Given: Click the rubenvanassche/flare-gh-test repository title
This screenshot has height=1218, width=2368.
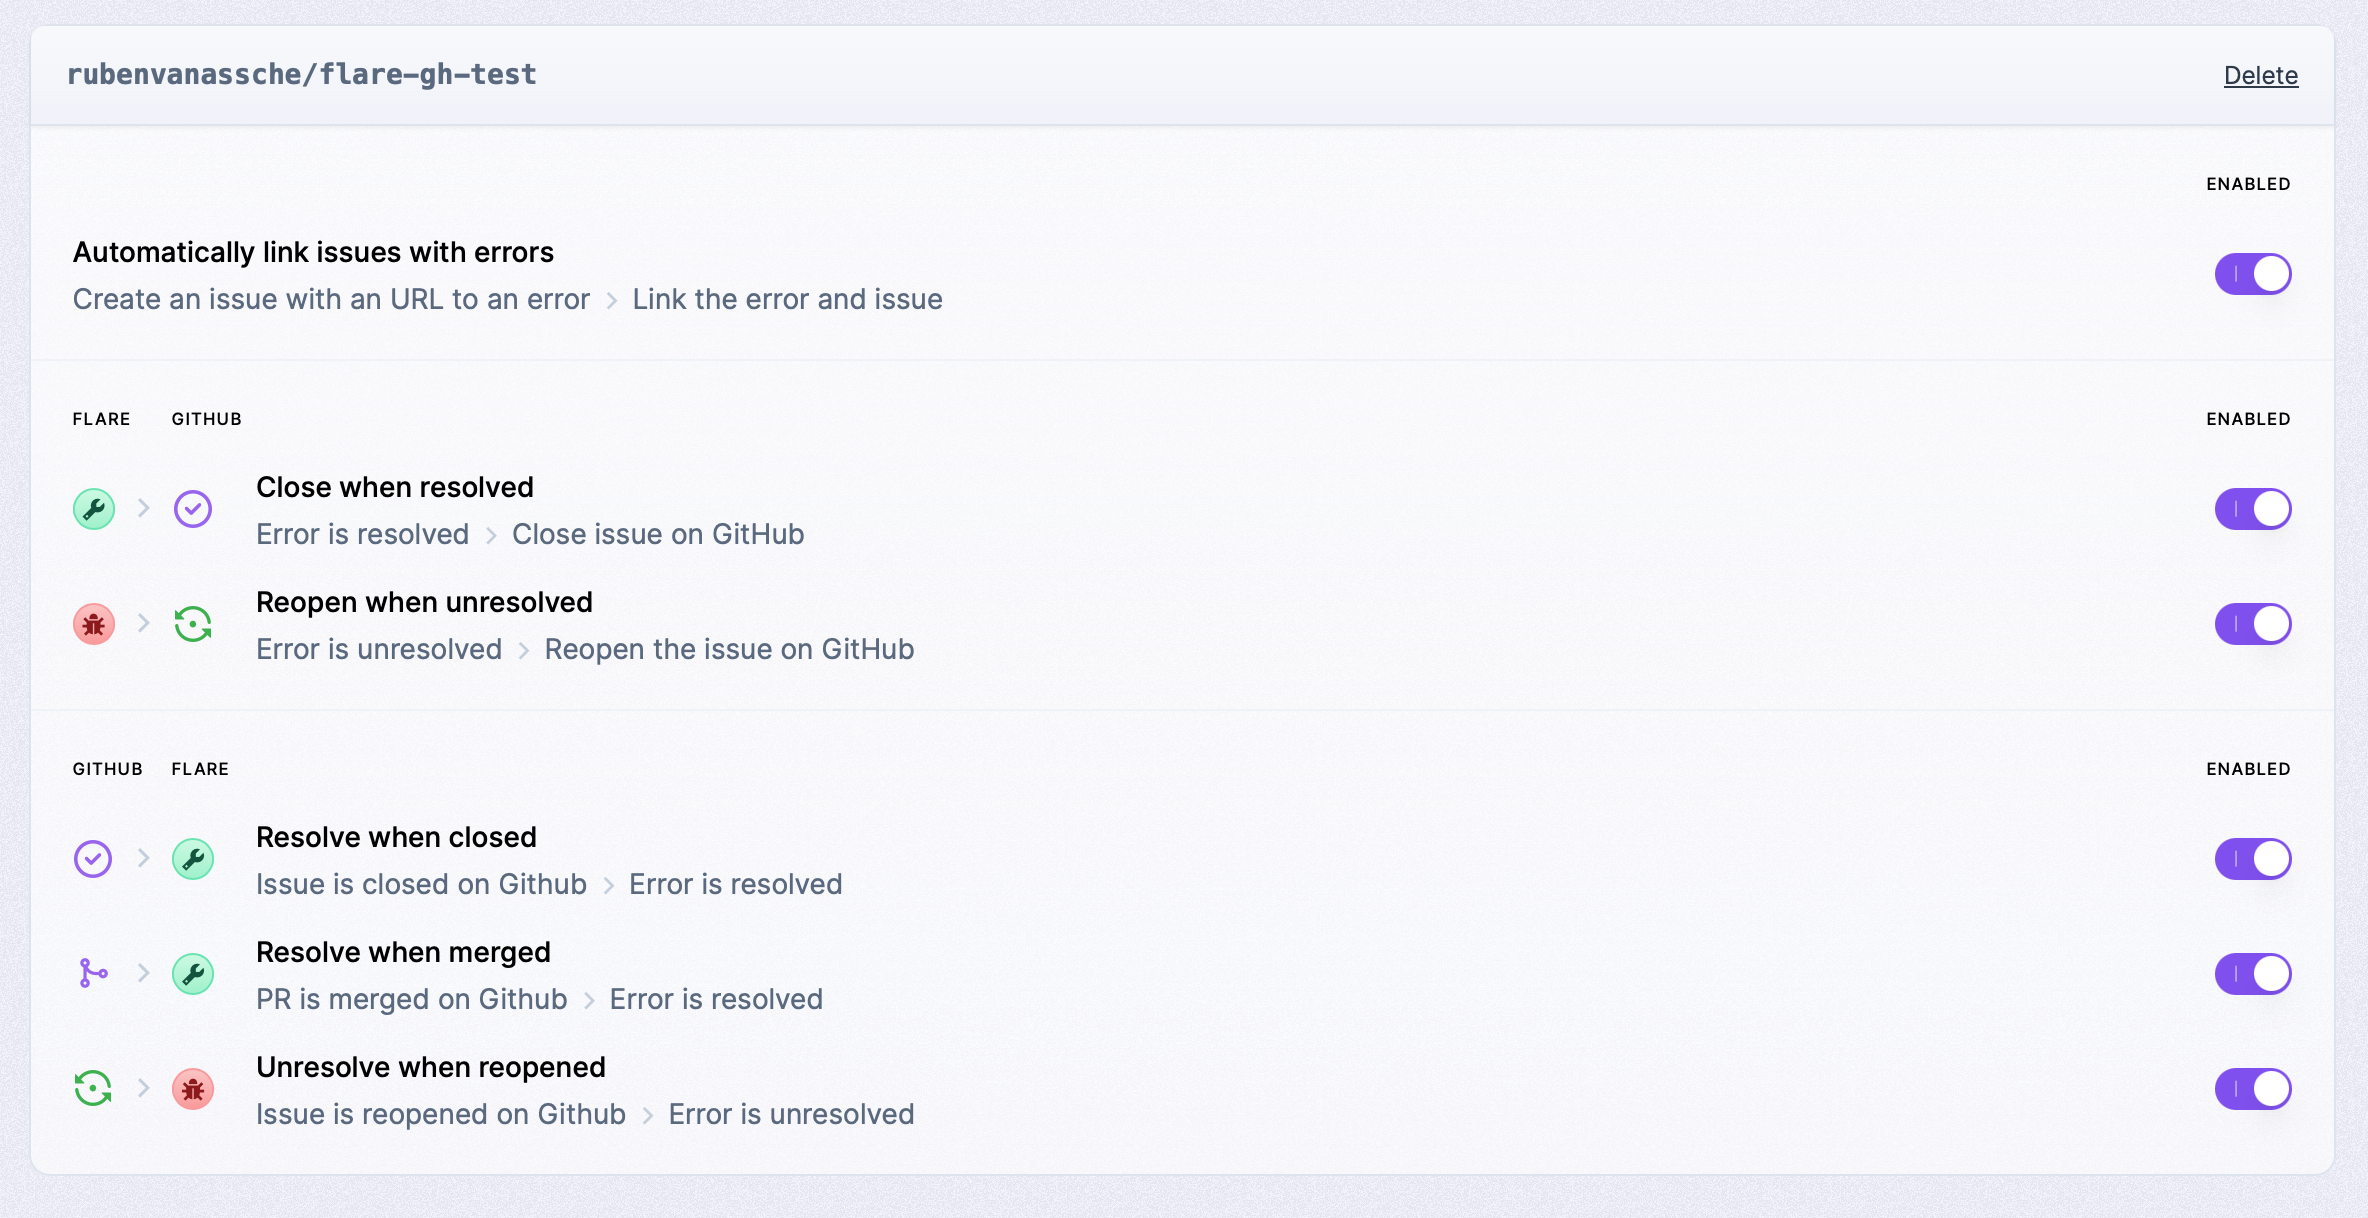Looking at the screenshot, I should tap(302, 74).
